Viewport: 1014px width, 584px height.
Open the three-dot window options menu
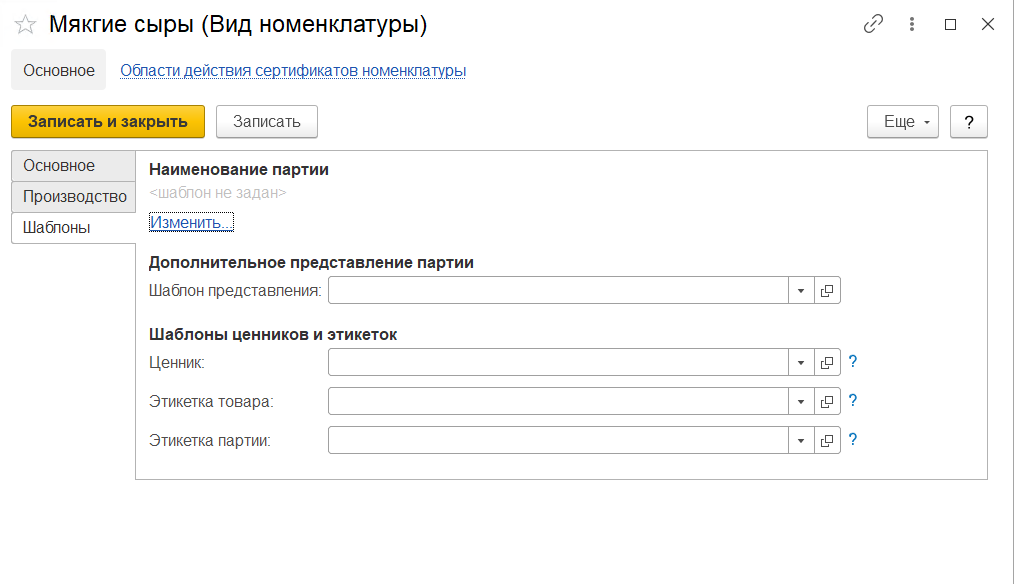pos(912,25)
